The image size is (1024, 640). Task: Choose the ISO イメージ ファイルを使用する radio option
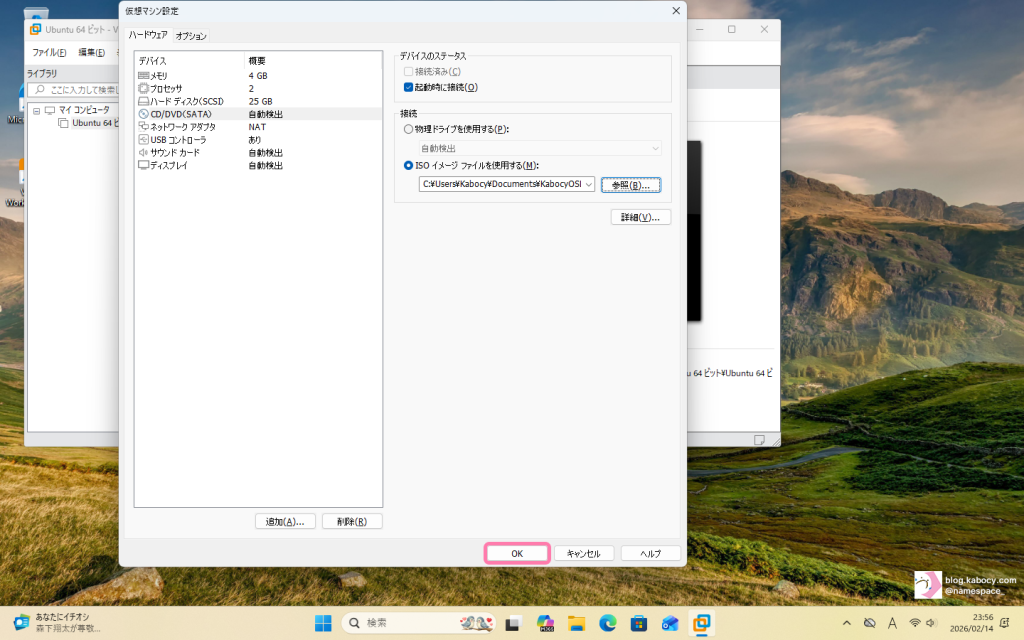coord(409,166)
